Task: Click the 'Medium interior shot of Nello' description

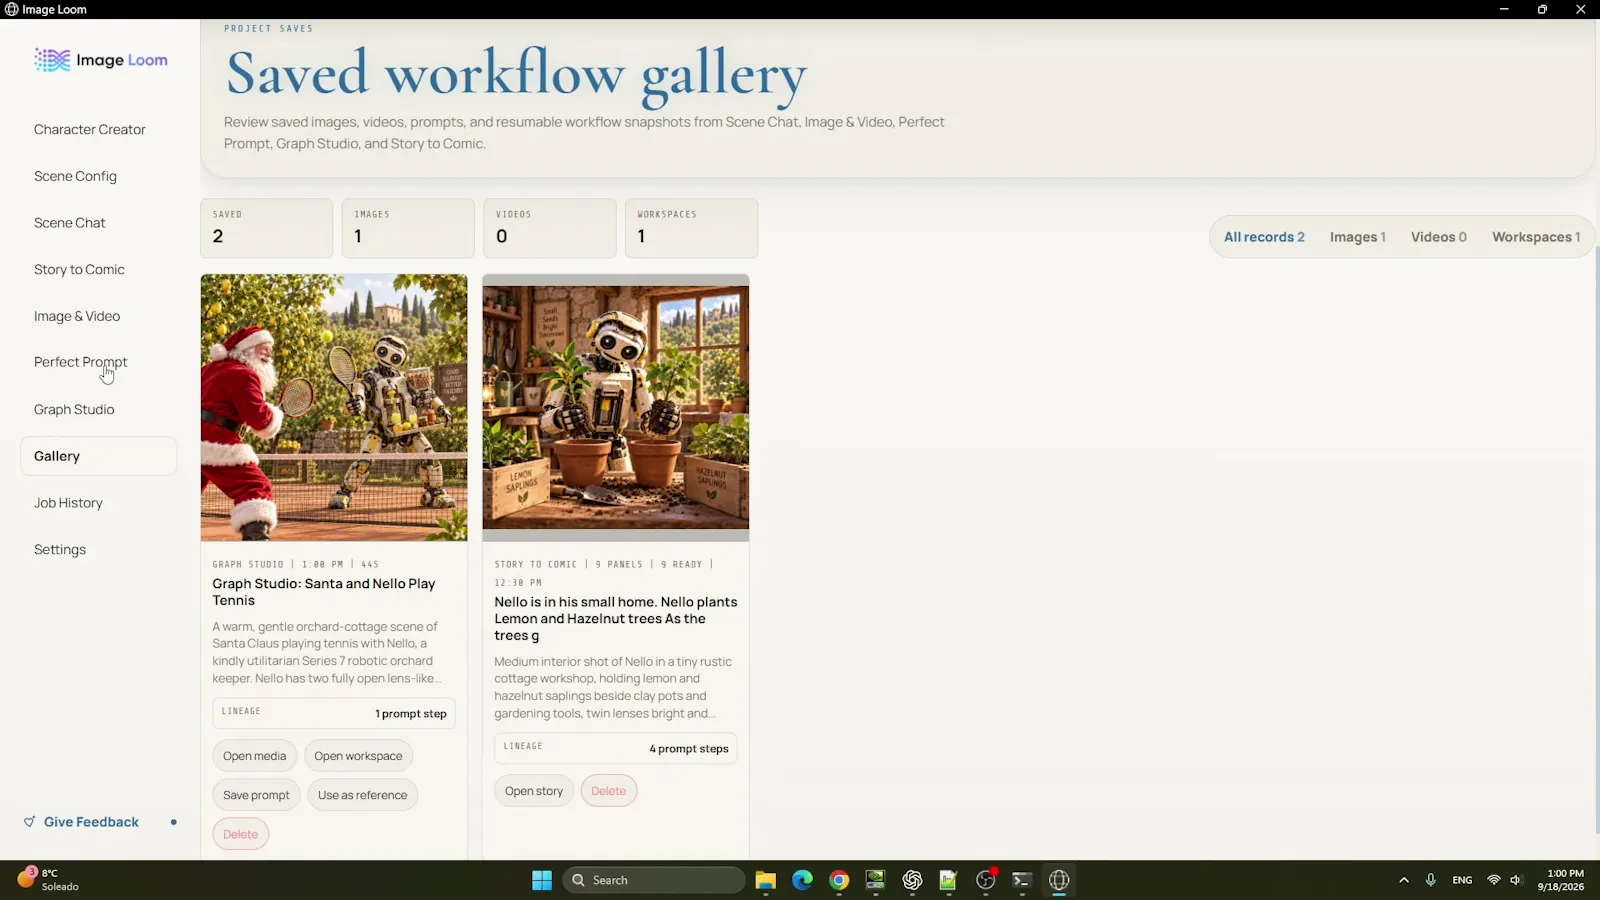Action: [614, 687]
